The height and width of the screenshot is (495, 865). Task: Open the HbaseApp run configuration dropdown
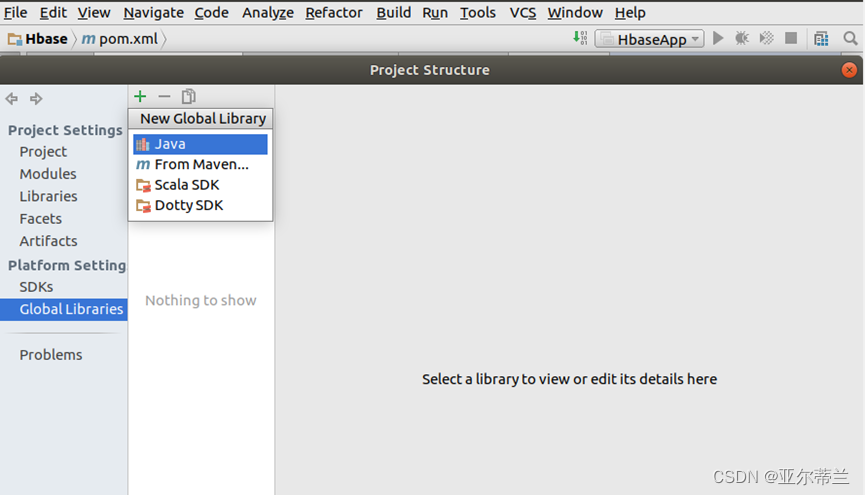point(649,39)
